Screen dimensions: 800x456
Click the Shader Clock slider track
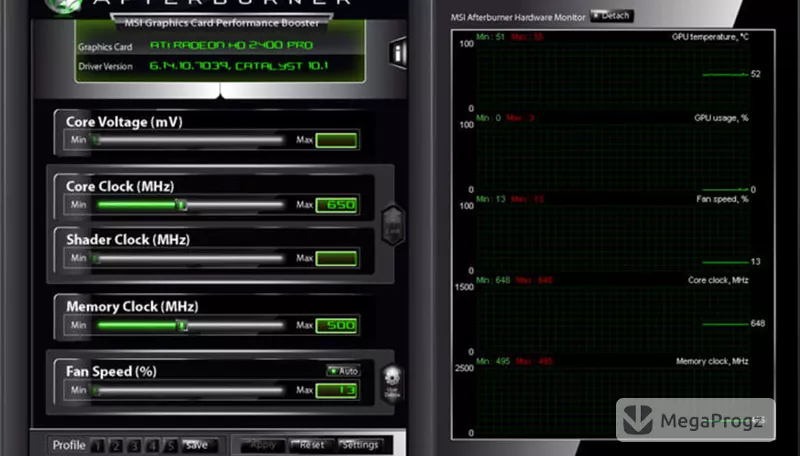click(x=189, y=258)
